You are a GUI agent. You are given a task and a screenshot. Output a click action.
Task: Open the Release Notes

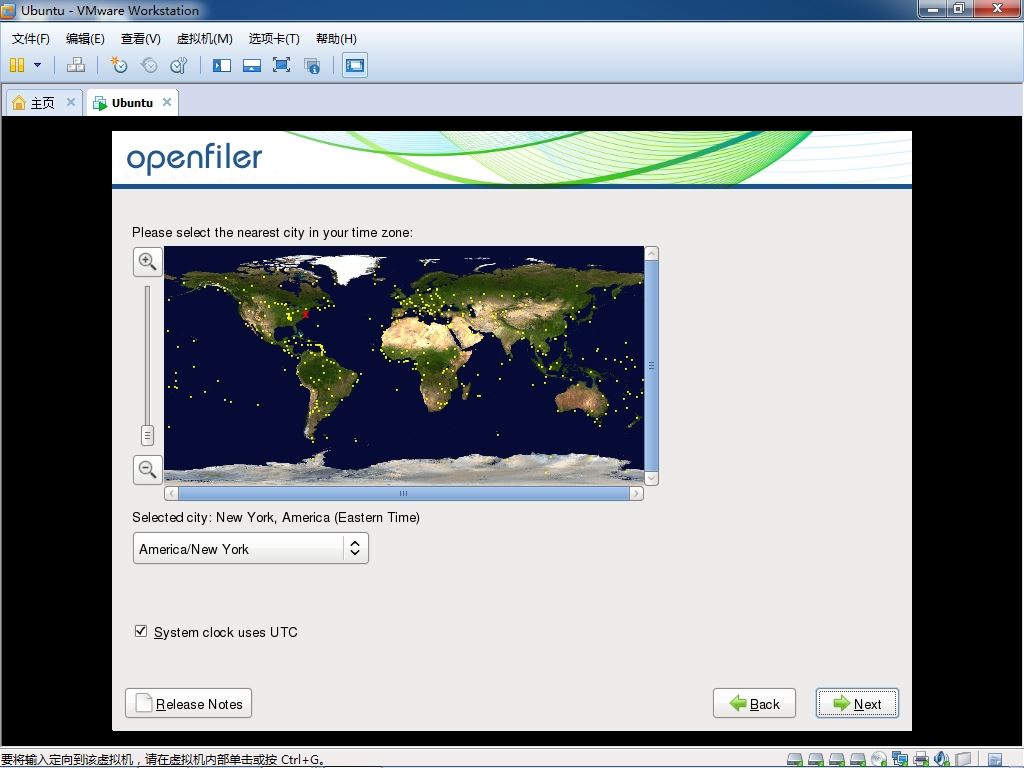coord(188,703)
